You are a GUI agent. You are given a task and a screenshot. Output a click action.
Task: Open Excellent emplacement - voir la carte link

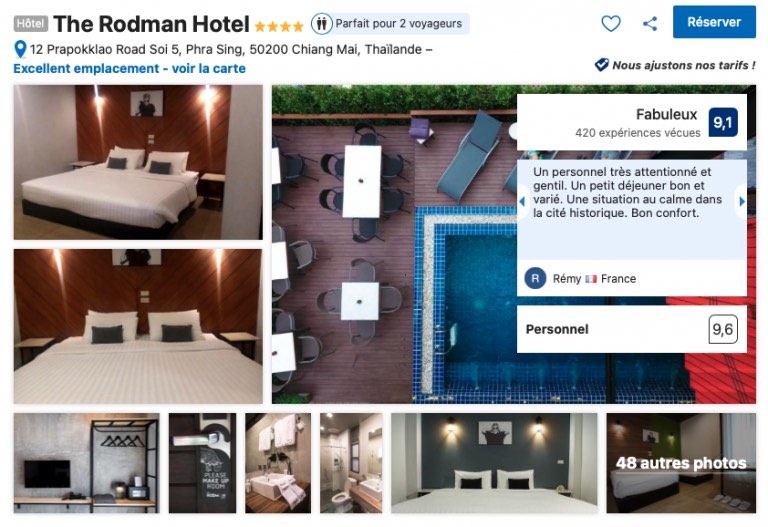(x=129, y=69)
